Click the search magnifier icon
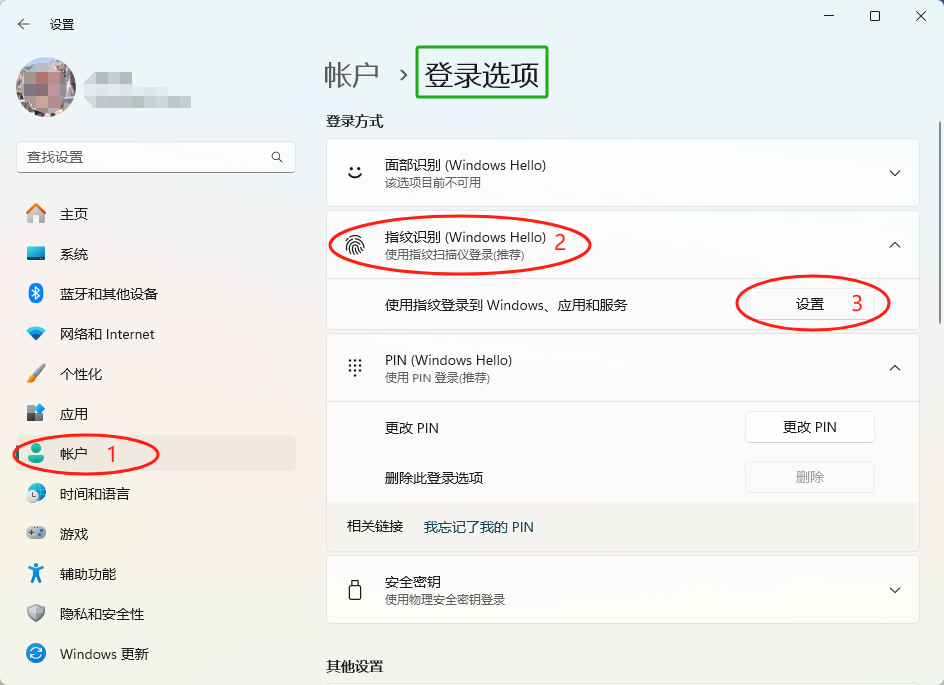Viewport: 944px width, 685px height. click(277, 157)
